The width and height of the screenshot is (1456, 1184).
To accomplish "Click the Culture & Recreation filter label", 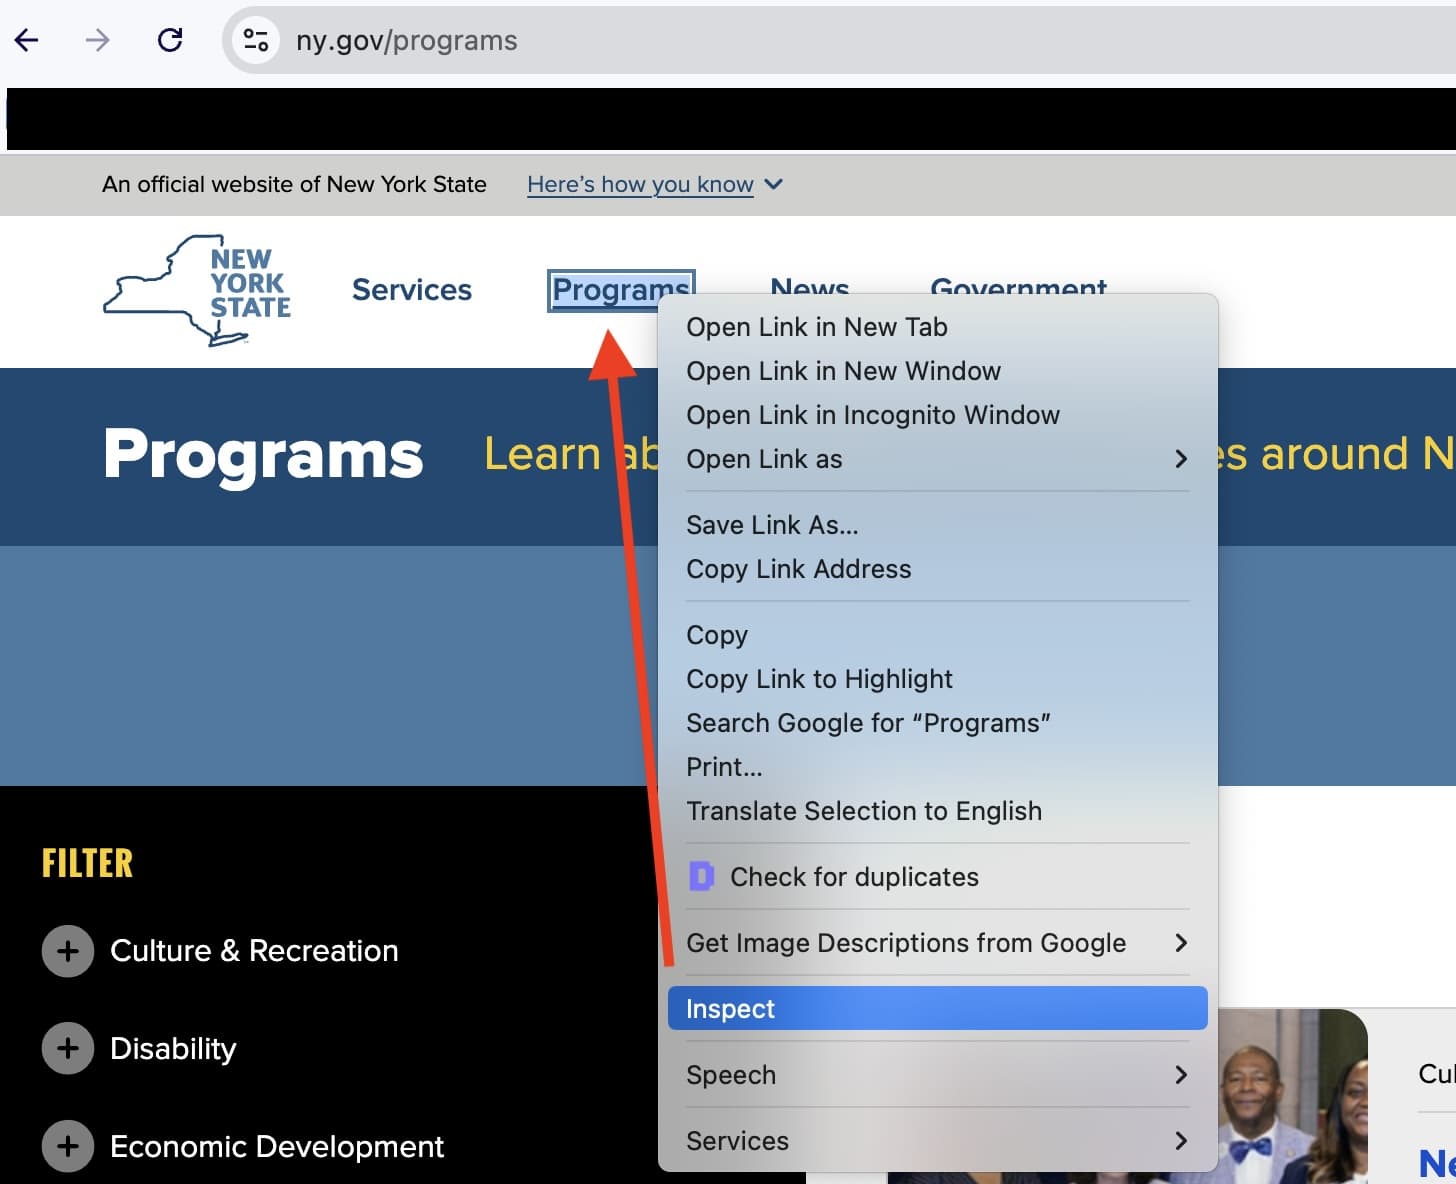I will pos(254,950).
